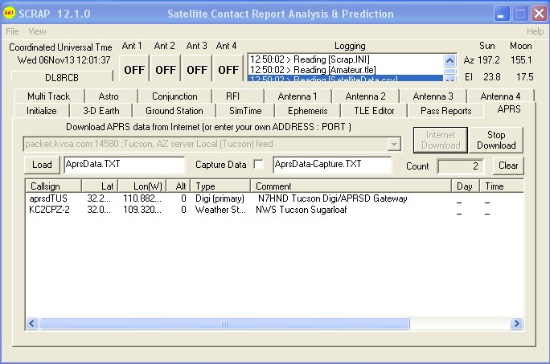The image size is (550, 364).
Task: Open the File menu
Action: click(x=12, y=32)
